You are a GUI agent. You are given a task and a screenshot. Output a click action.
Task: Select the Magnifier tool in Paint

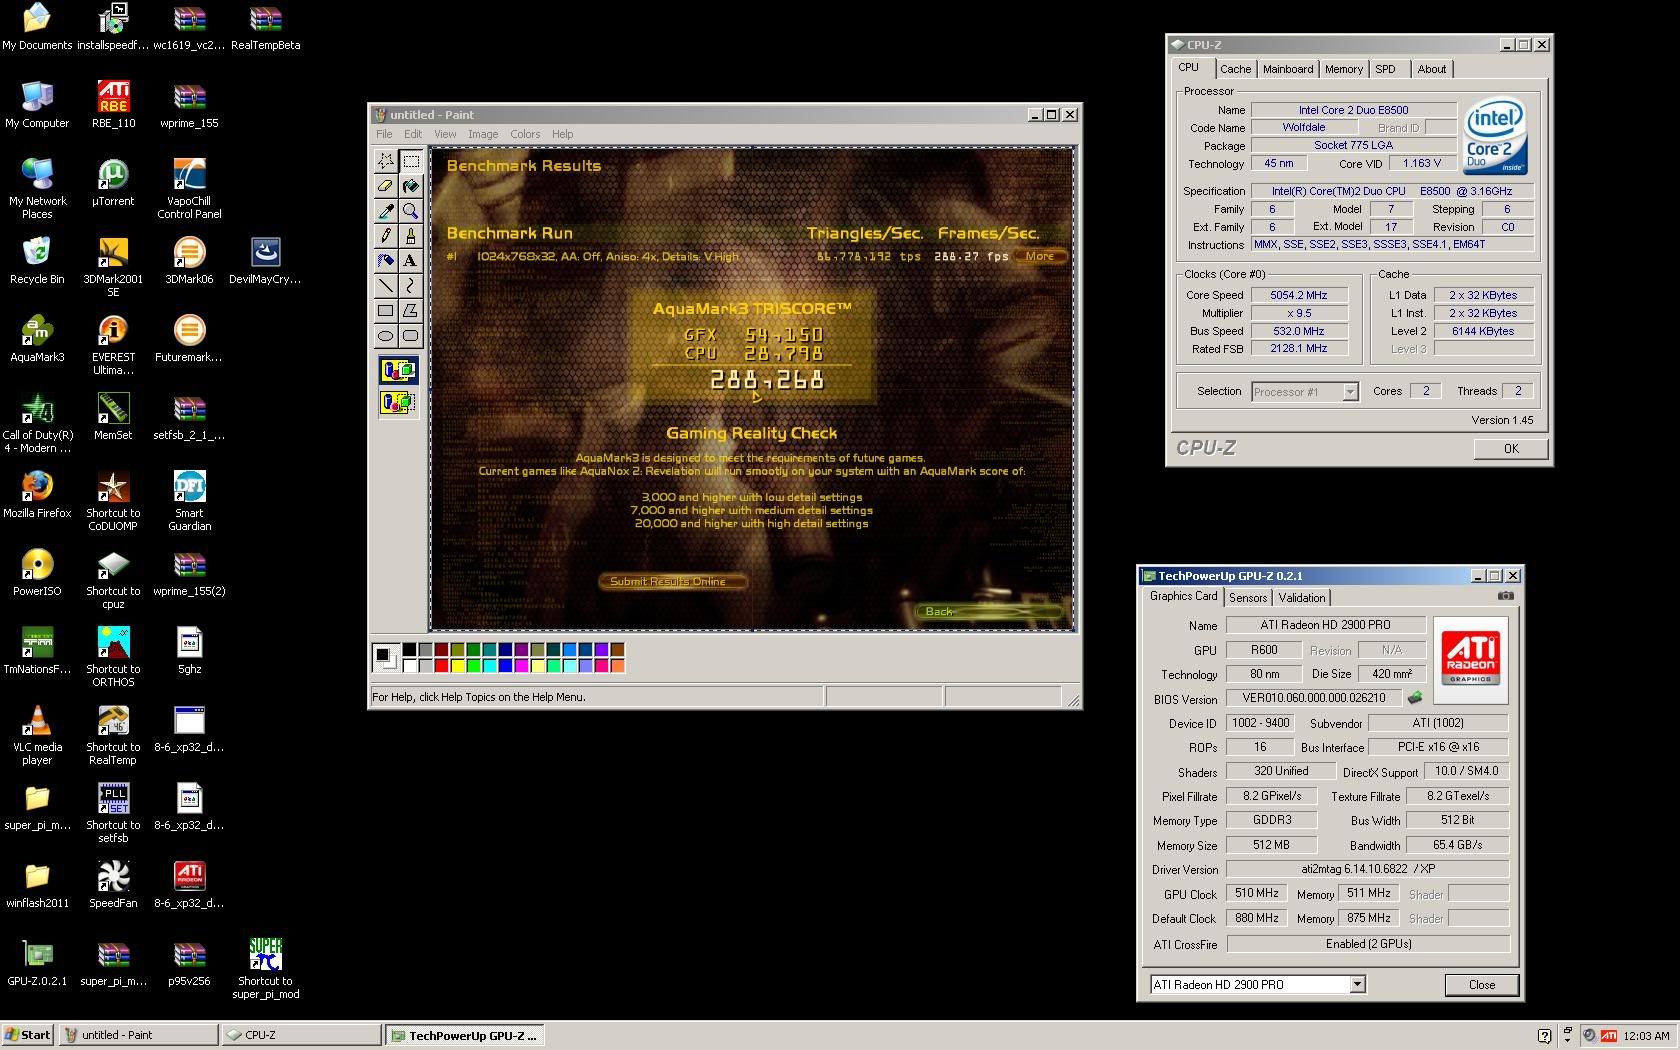click(410, 211)
